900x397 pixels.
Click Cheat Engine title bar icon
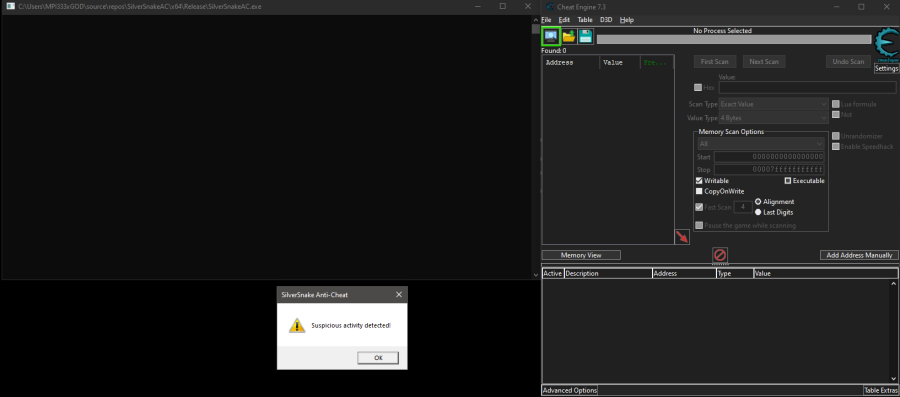point(550,6)
